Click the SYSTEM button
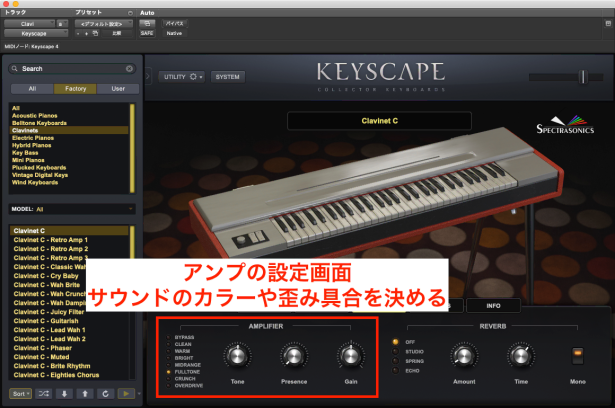 (x=227, y=77)
